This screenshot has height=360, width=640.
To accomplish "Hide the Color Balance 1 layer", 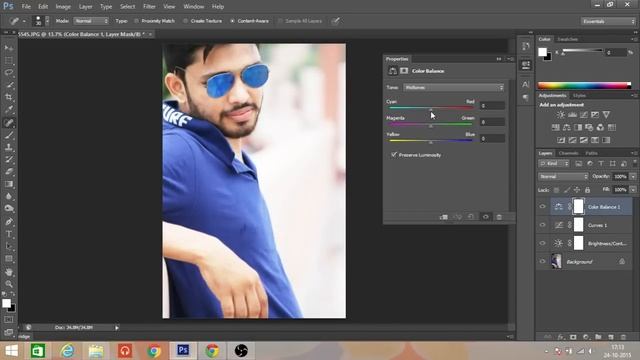I will coord(542,207).
